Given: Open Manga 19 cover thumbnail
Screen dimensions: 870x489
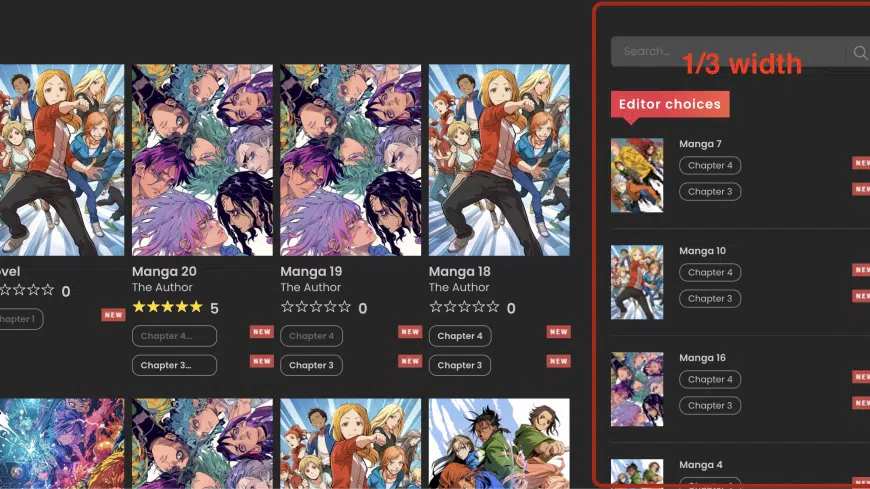Looking at the screenshot, I should pos(350,160).
